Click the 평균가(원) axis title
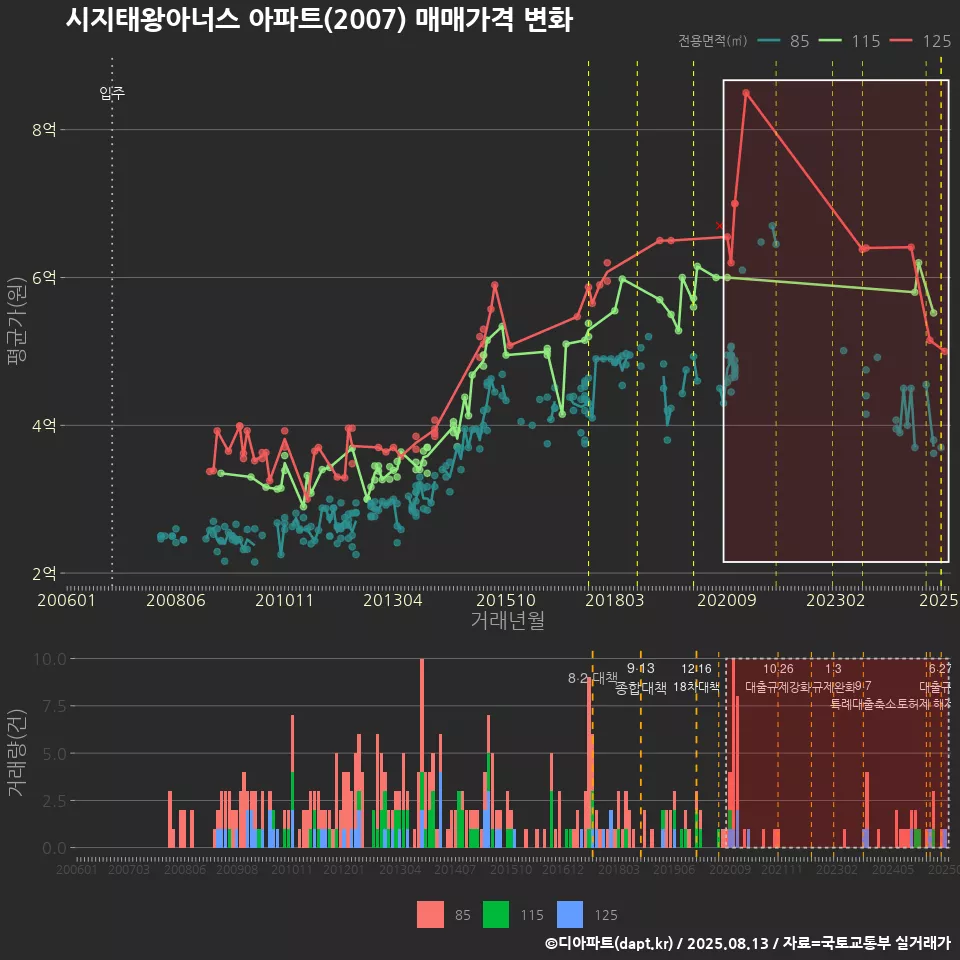Viewport: 960px width, 960px height. point(17,321)
